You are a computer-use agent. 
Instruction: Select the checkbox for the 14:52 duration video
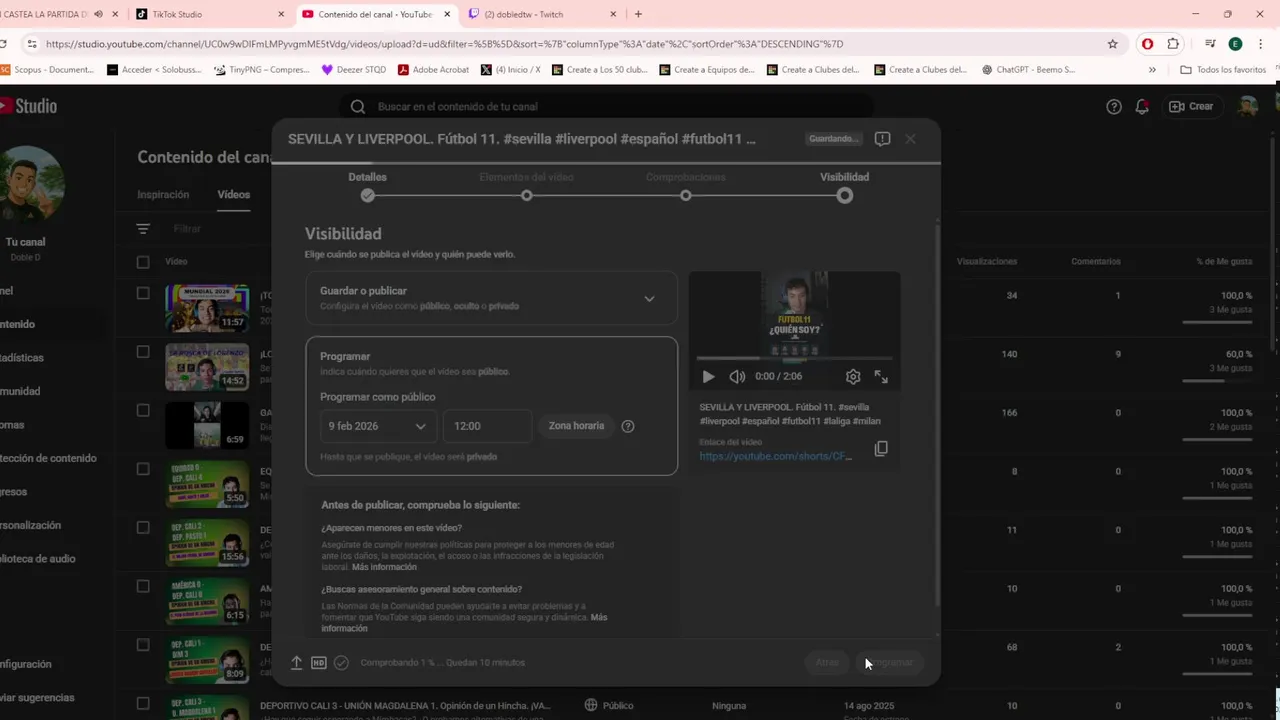pyautogui.click(x=143, y=352)
